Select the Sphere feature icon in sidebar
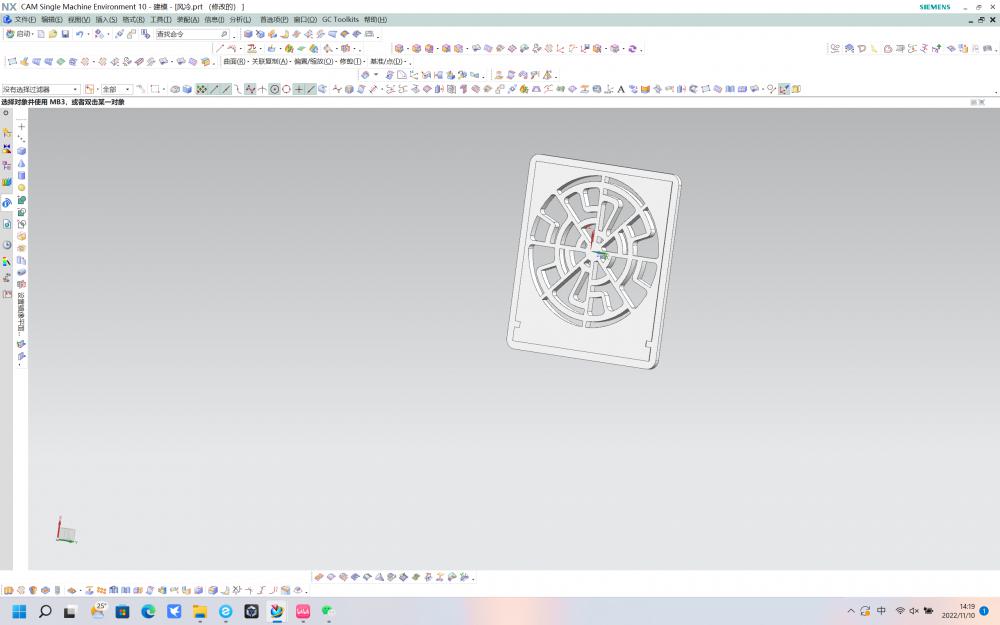The image size is (1000, 625). [x=21, y=188]
